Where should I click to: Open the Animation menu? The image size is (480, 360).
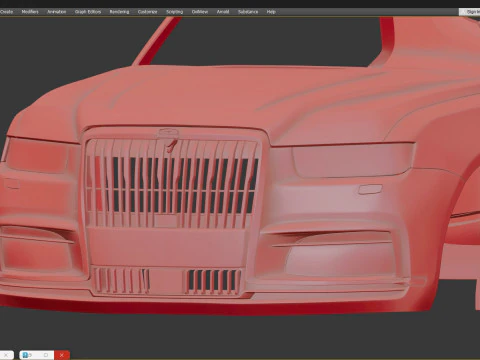57,12
